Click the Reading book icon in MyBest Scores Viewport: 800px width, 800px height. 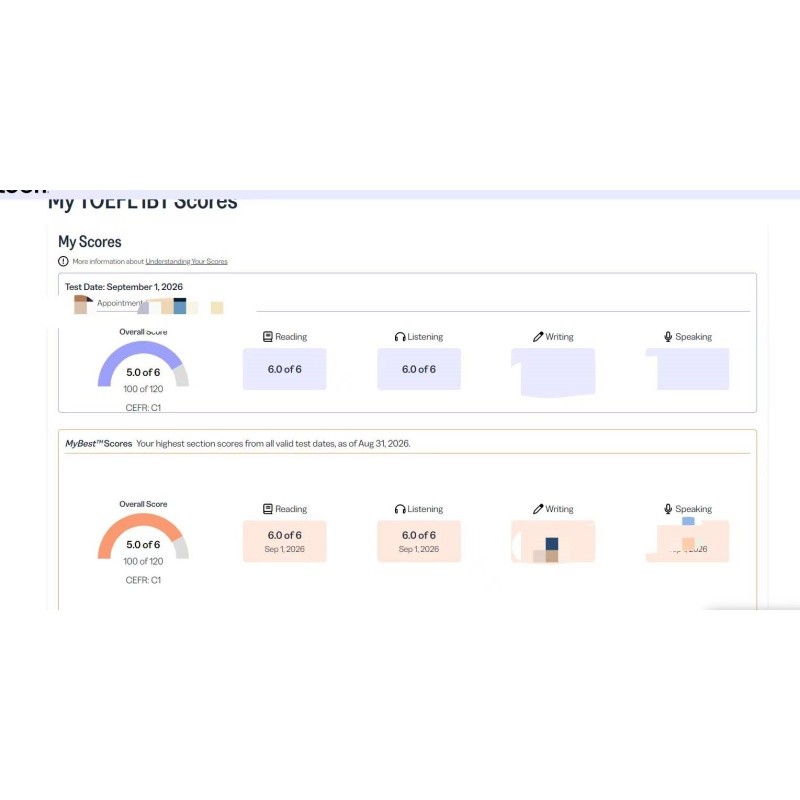click(x=268, y=509)
